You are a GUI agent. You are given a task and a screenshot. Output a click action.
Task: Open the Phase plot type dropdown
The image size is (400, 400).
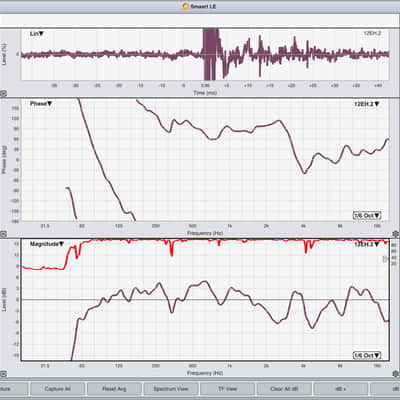coord(41,104)
